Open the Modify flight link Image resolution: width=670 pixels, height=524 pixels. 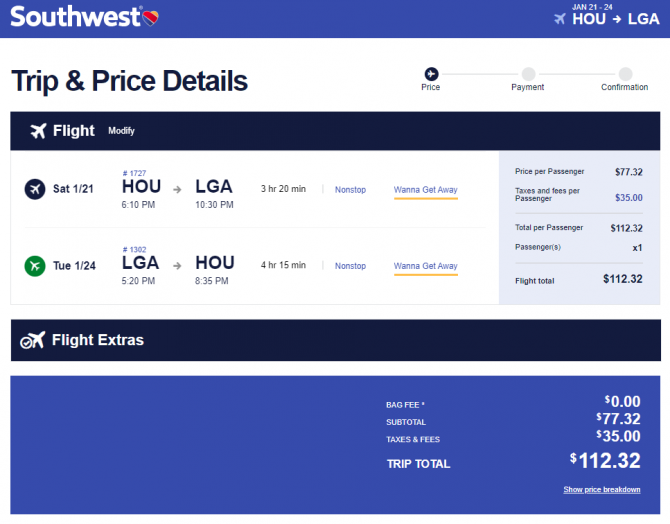tap(121, 131)
